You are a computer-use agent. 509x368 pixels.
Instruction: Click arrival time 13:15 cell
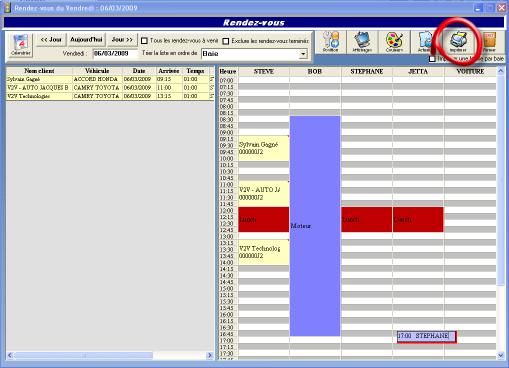click(169, 96)
